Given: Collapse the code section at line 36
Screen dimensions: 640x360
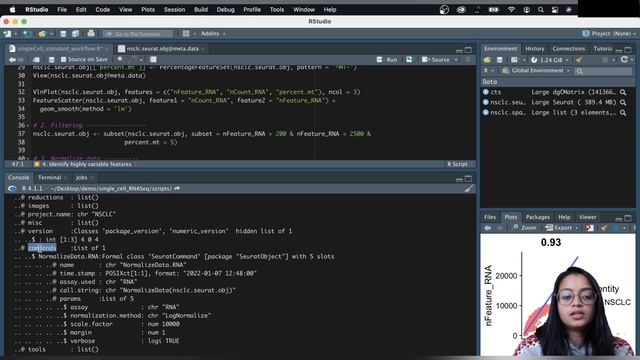Looking at the screenshot, I should pos(28,125).
